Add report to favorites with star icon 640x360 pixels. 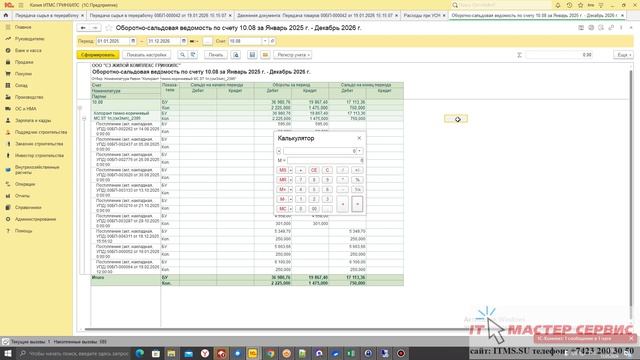click(x=109, y=28)
